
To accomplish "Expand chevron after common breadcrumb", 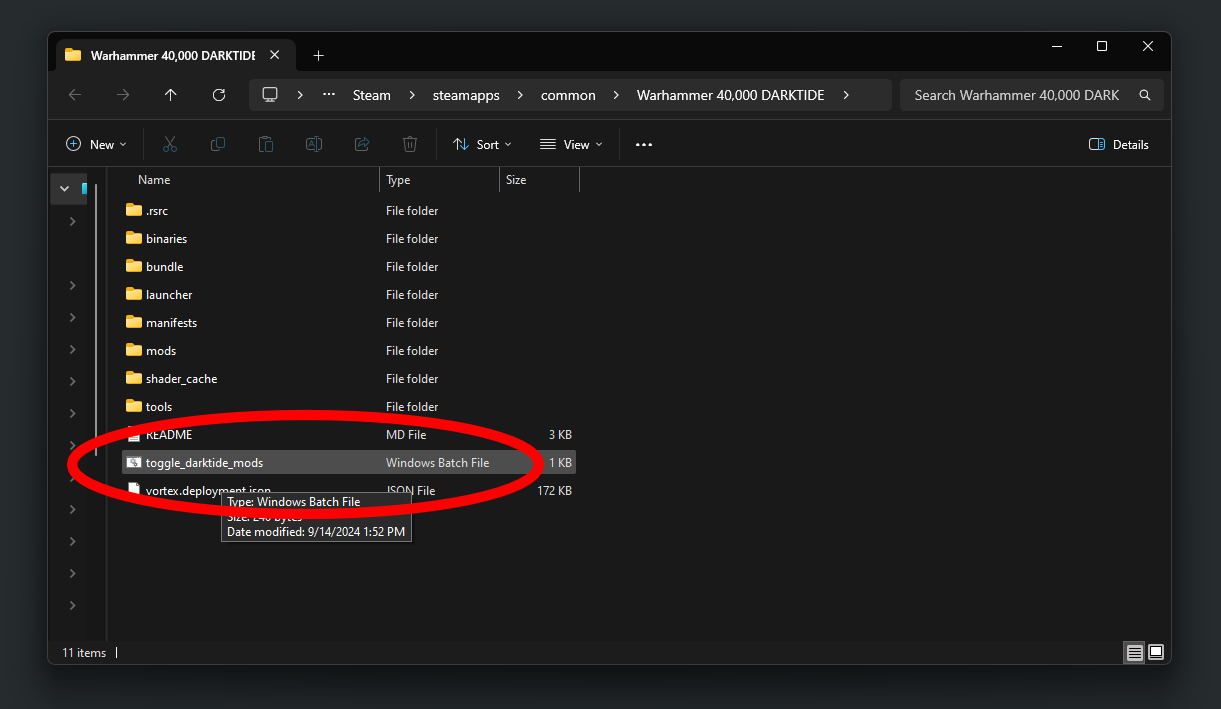I will click(616, 95).
